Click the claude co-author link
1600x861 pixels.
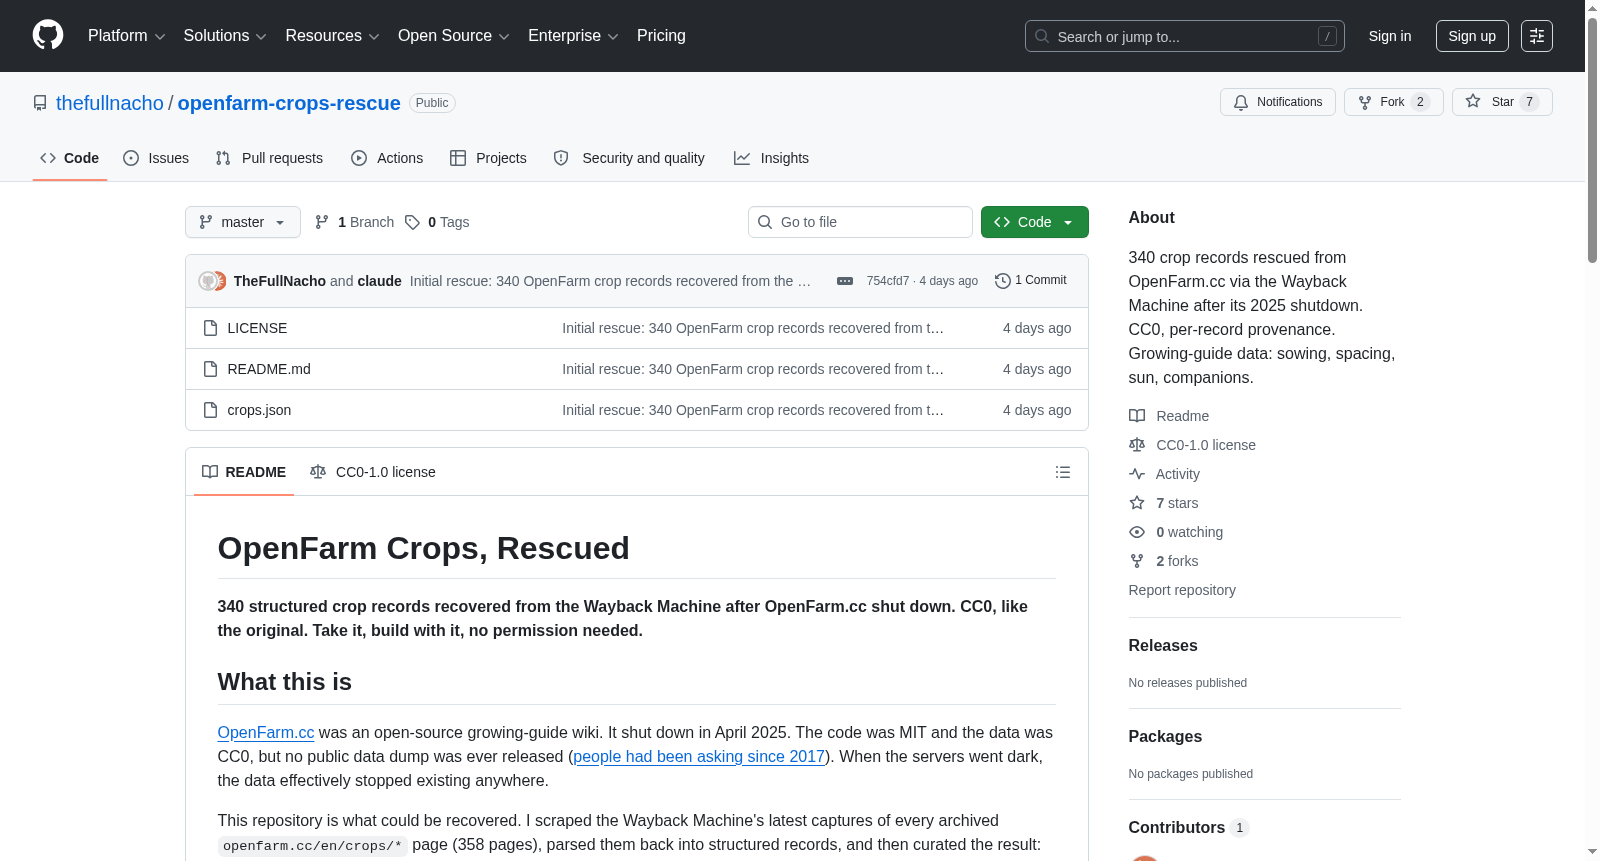click(x=380, y=281)
